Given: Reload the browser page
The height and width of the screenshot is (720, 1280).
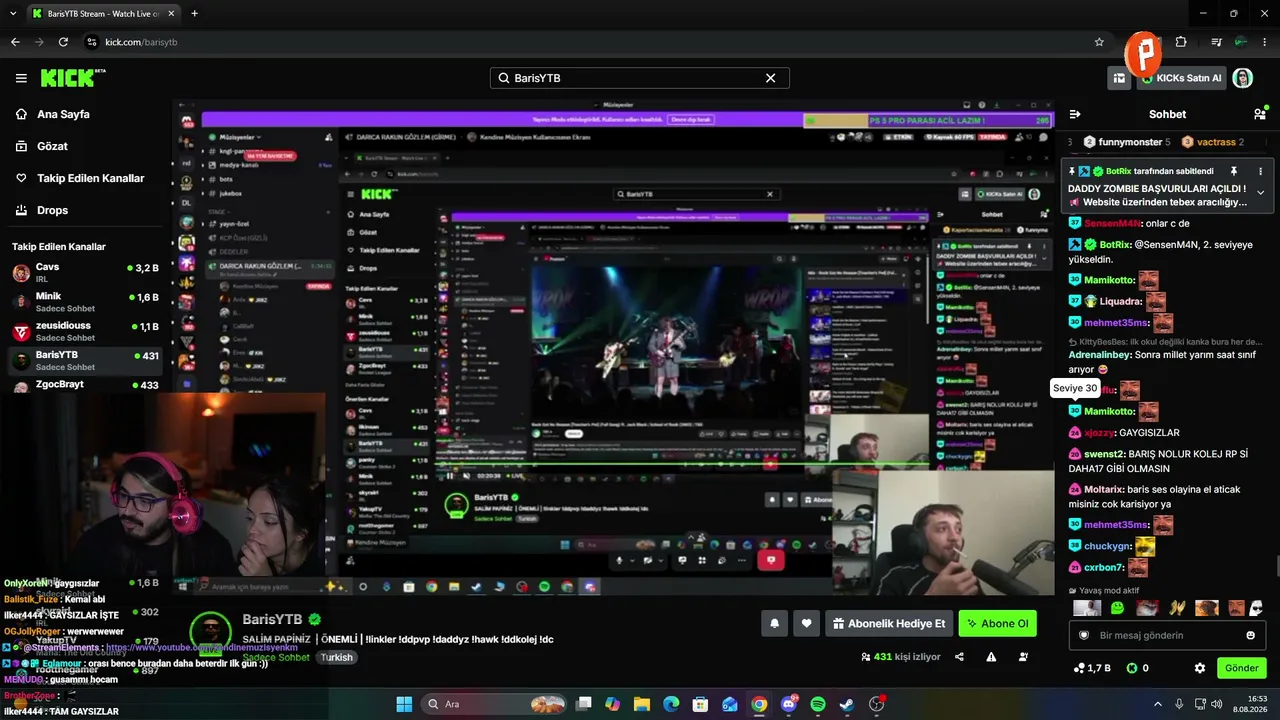Looking at the screenshot, I should tap(63, 42).
